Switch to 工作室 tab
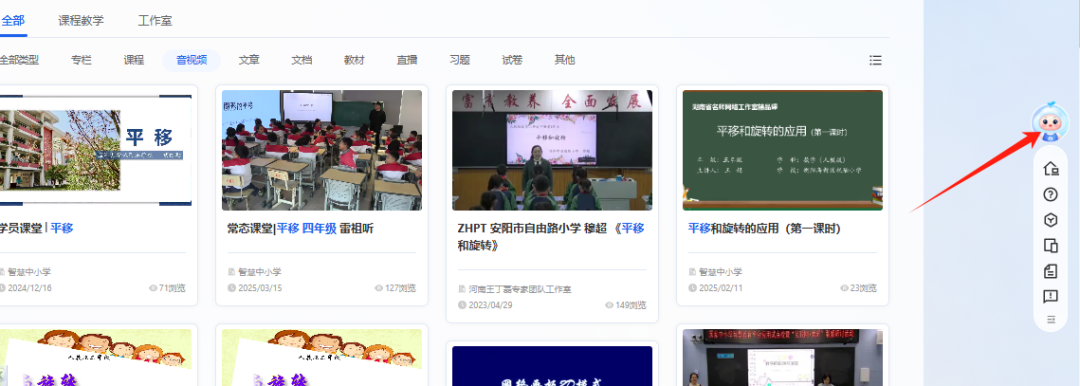 (154, 21)
